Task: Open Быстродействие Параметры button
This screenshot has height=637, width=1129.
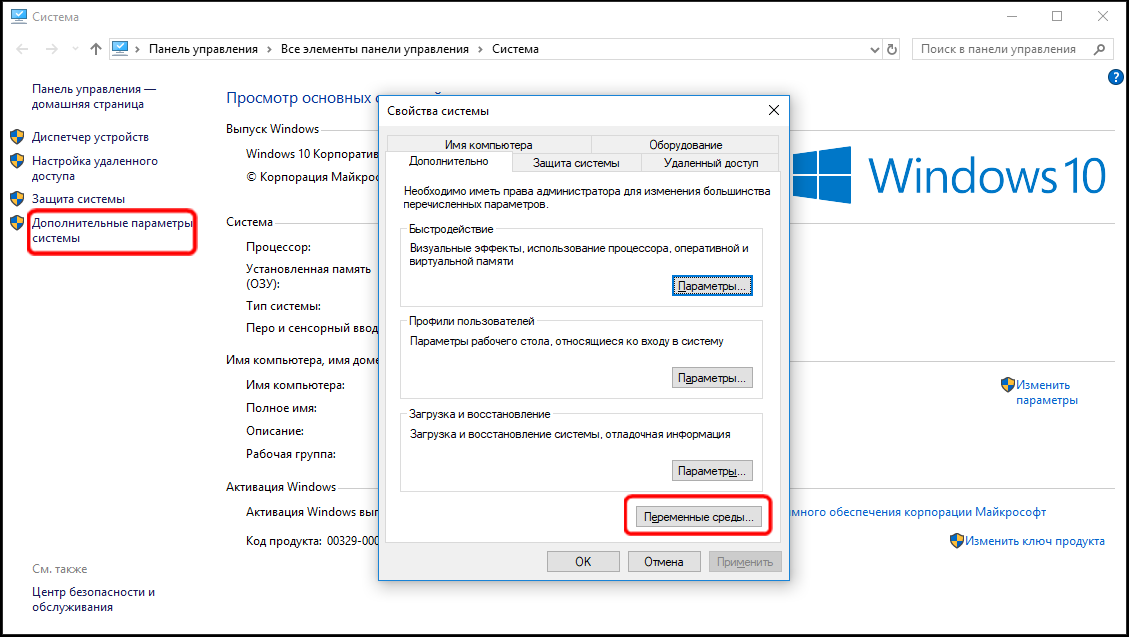Action: coord(711,286)
